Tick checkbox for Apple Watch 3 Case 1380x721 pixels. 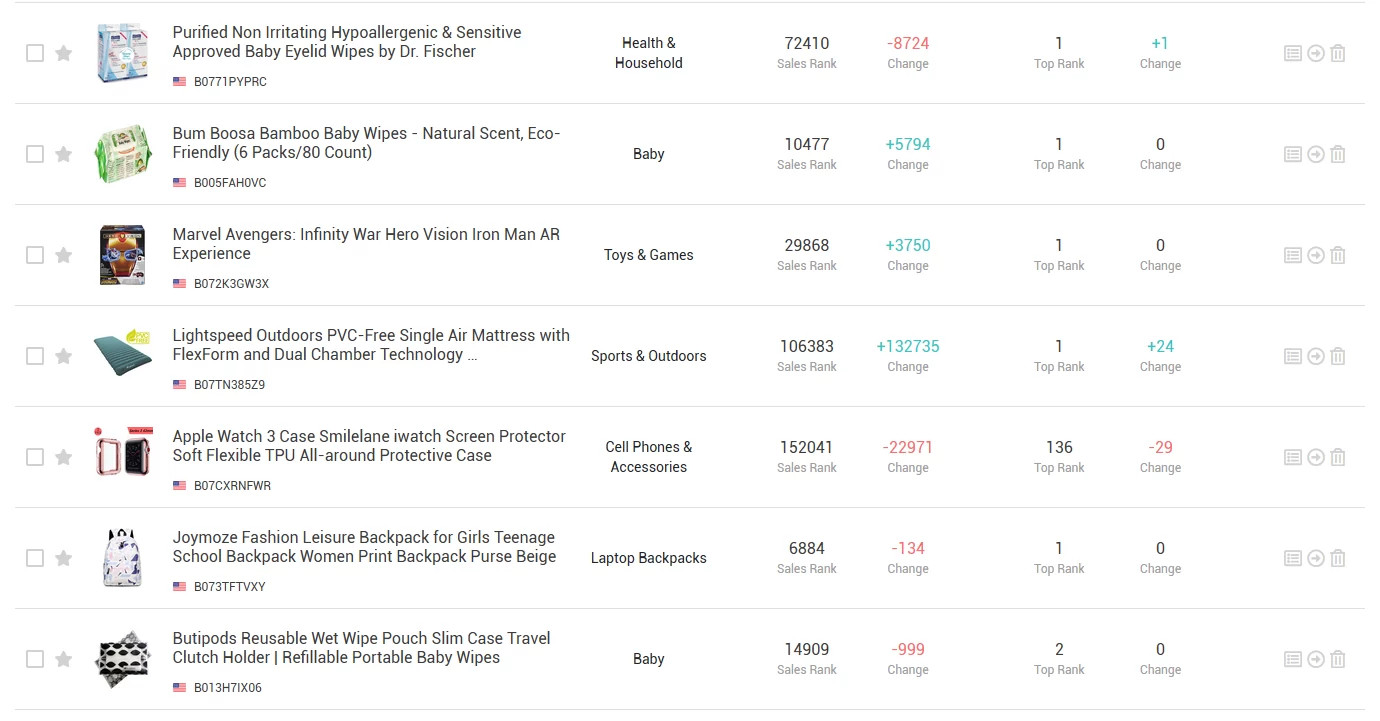pyautogui.click(x=35, y=457)
